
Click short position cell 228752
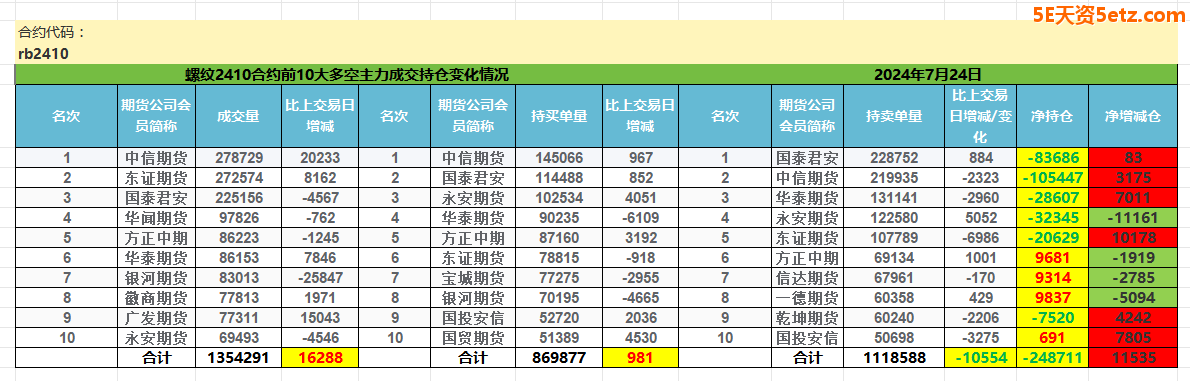[x=894, y=159]
